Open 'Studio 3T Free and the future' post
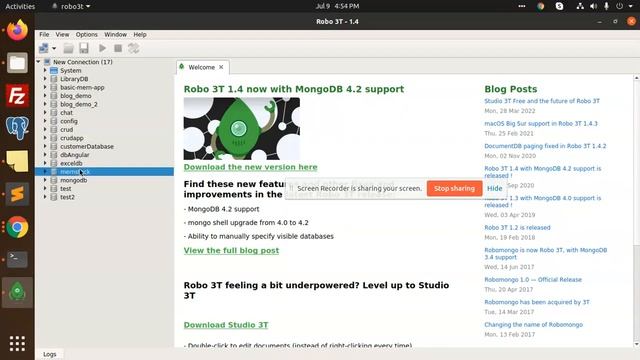 point(542,101)
